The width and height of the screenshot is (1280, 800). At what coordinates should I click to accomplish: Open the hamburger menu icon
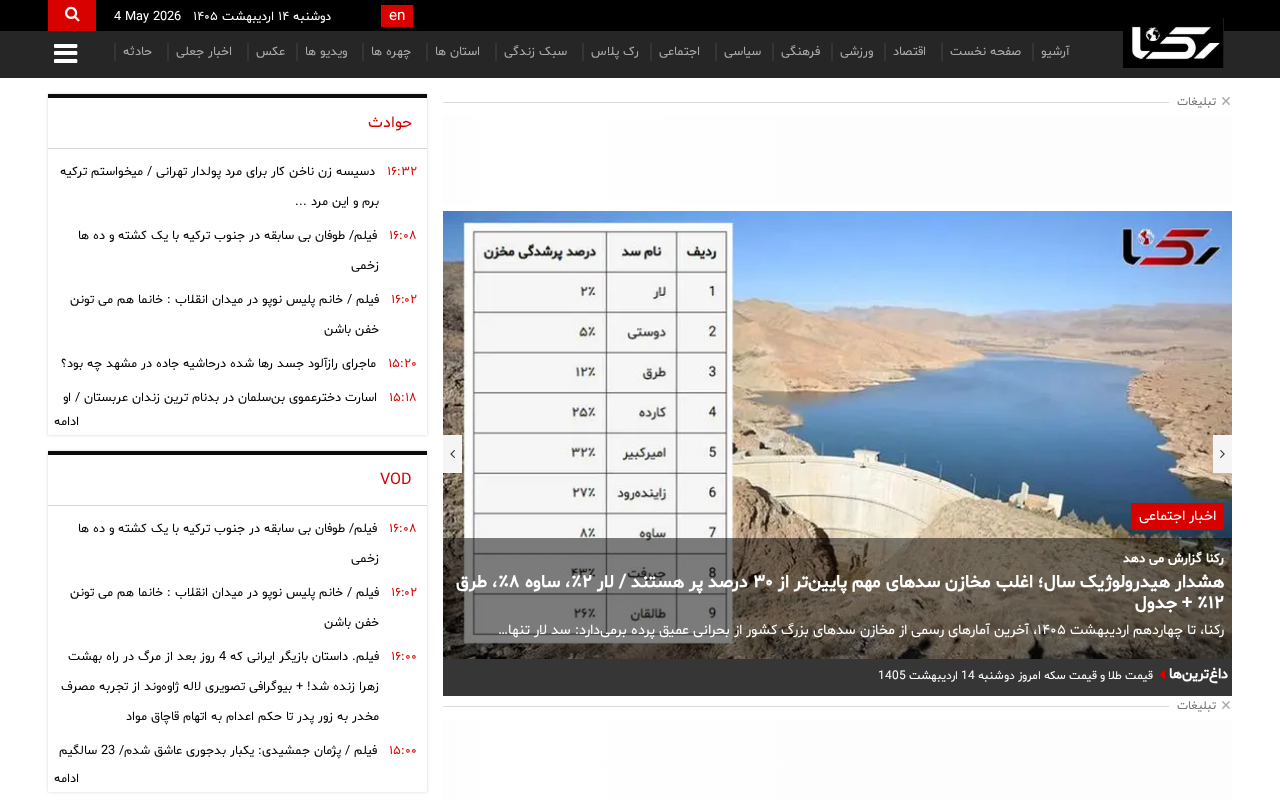pos(66,54)
